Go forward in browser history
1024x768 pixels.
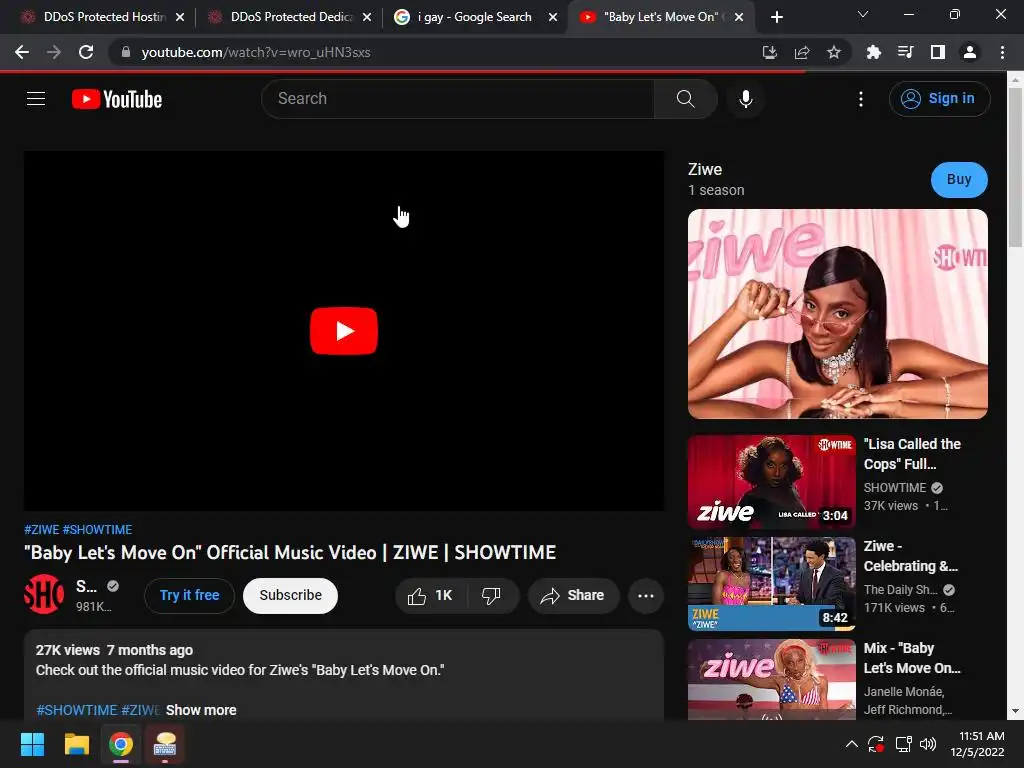[54, 52]
